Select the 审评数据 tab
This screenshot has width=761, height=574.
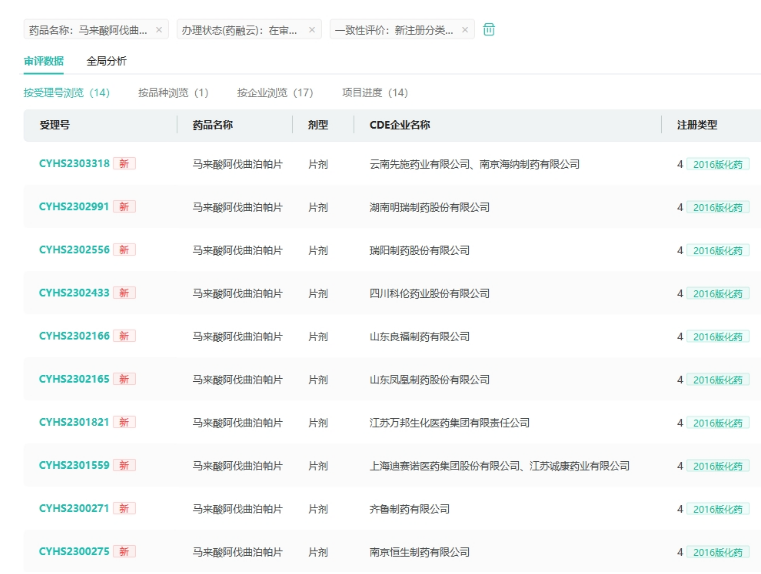point(44,61)
